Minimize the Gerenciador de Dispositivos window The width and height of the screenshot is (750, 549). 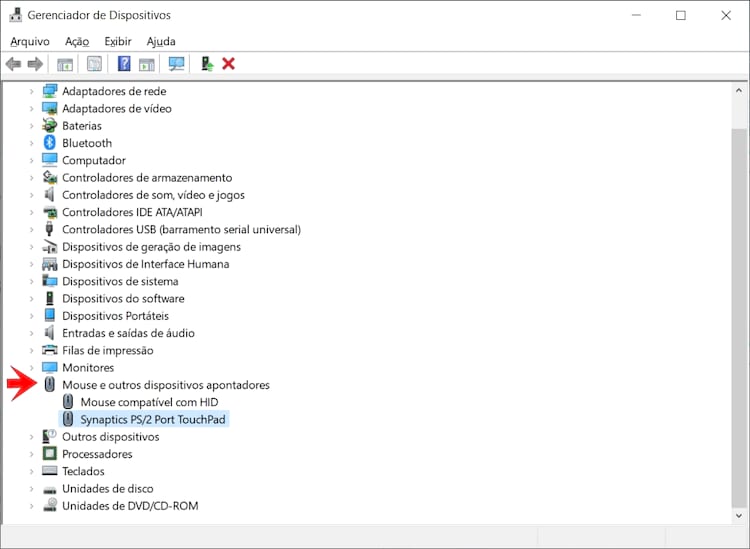pos(636,15)
